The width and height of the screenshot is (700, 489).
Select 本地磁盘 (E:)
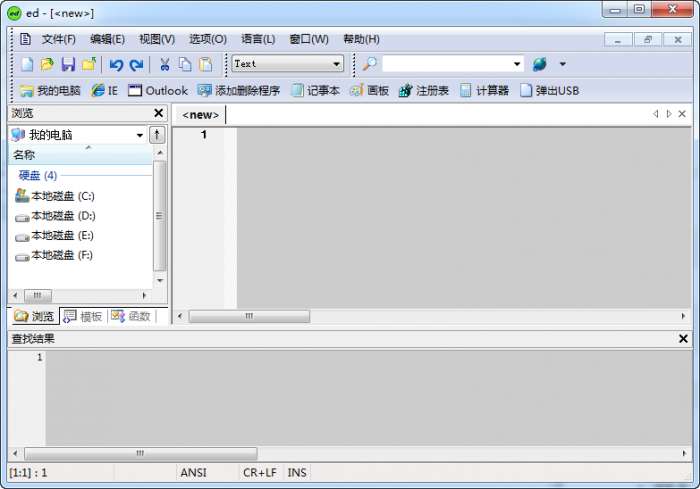pyautogui.click(x=54, y=236)
